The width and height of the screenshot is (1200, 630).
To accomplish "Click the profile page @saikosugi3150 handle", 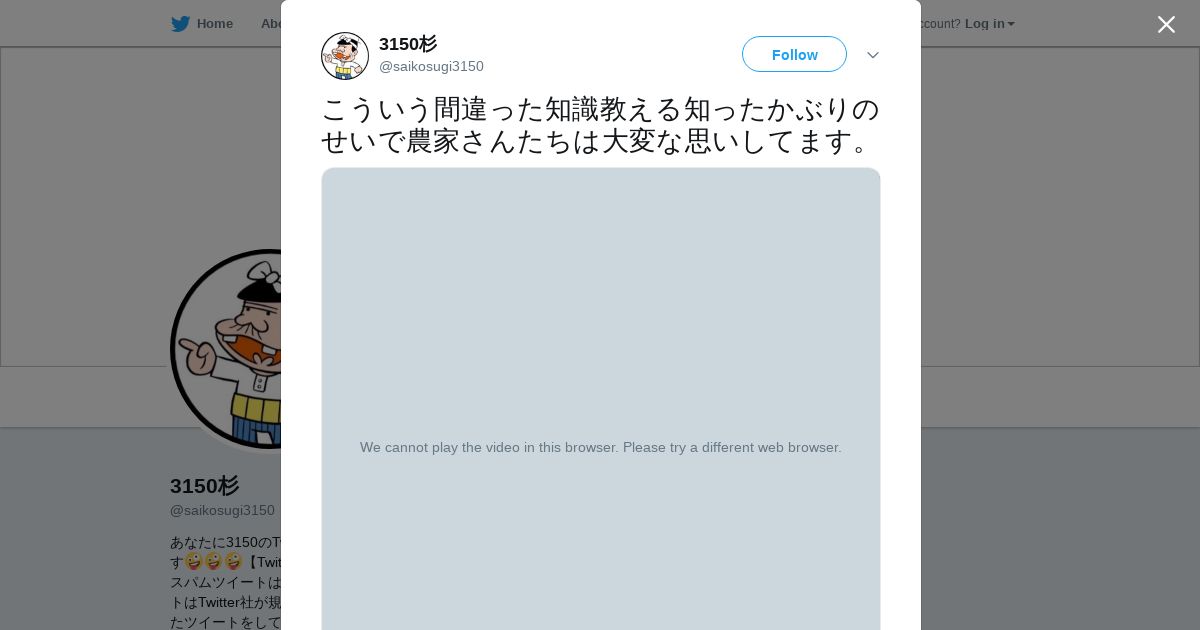I will point(222,510).
